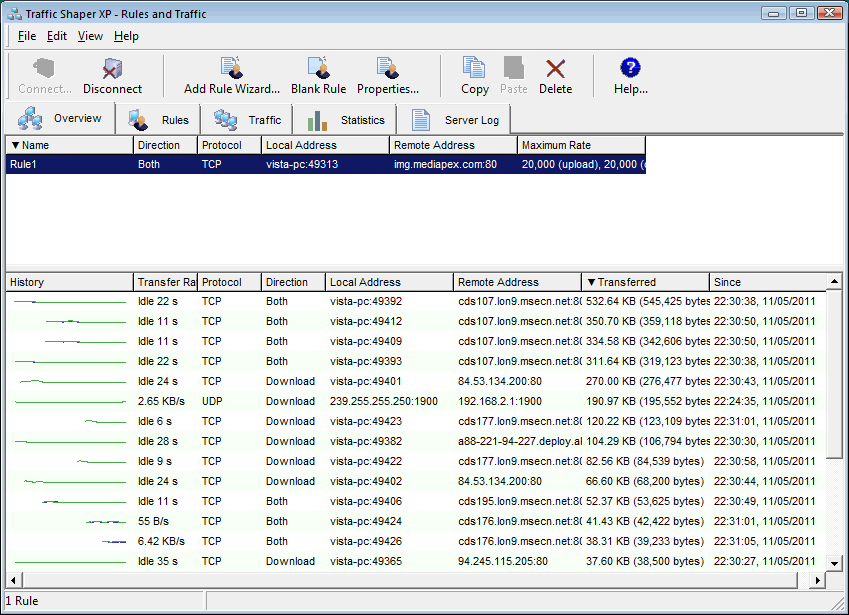Open the File menu
This screenshot has height=615, width=849.
(27, 36)
